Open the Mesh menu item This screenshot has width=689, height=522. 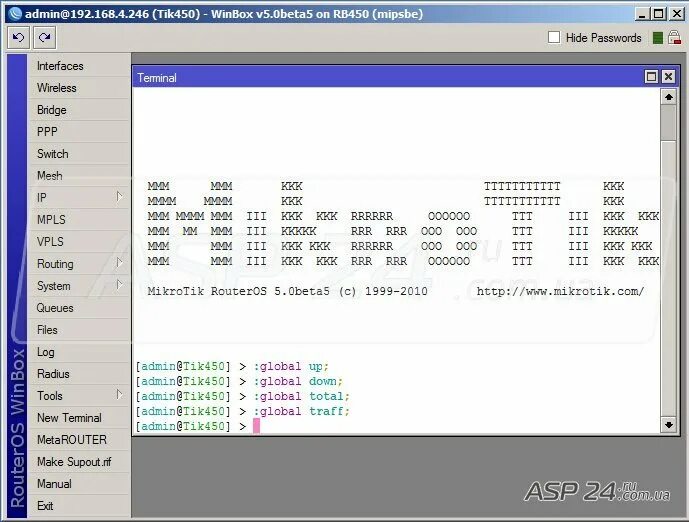pos(79,176)
